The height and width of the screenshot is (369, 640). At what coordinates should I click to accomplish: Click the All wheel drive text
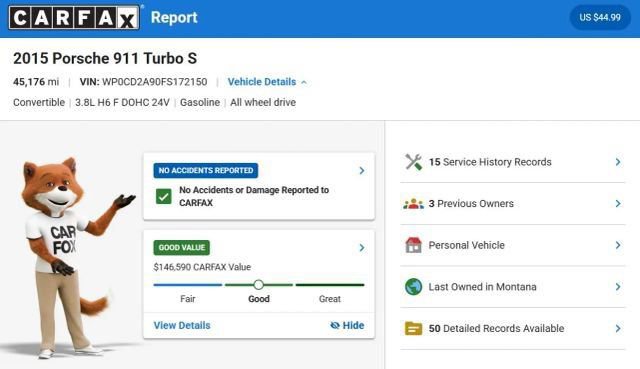(x=263, y=102)
